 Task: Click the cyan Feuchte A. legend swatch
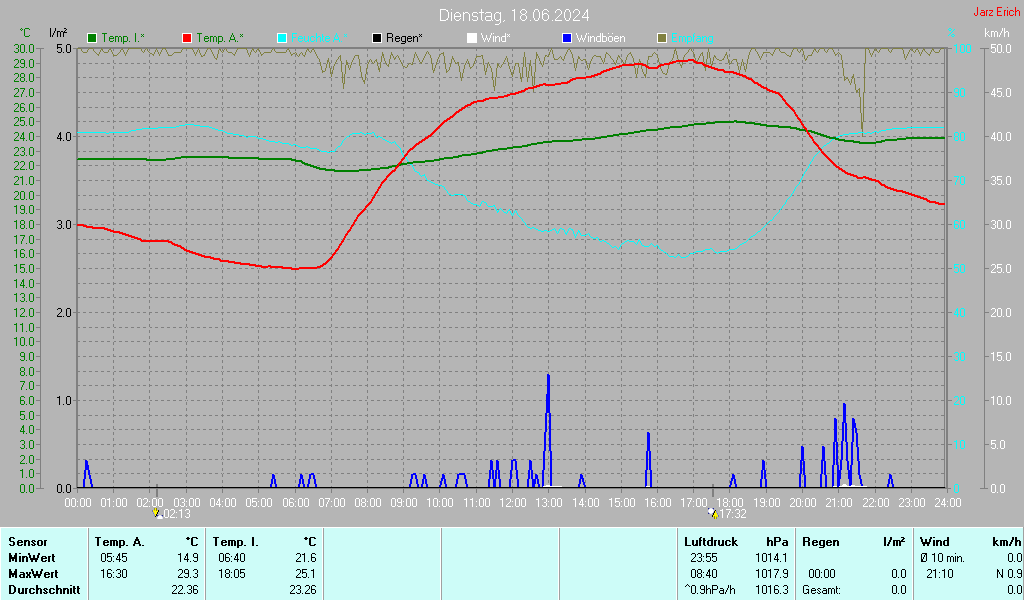pos(282,39)
